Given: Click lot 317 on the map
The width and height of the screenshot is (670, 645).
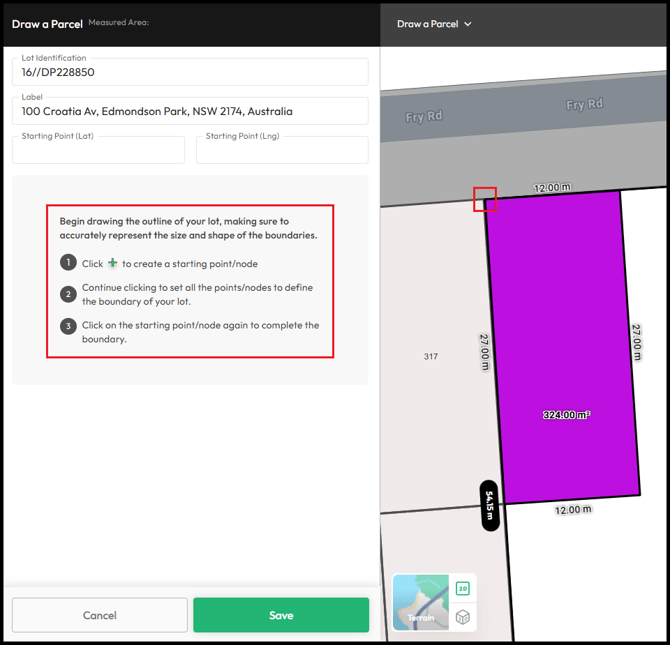Looking at the screenshot, I should (x=431, y=356).
